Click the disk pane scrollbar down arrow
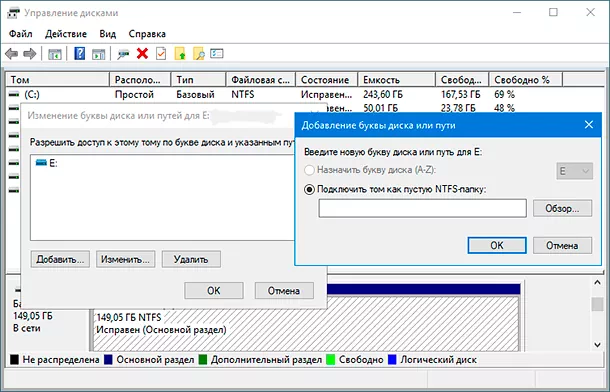This screenshot has width=610, height=392. click(x=597, y=345)
